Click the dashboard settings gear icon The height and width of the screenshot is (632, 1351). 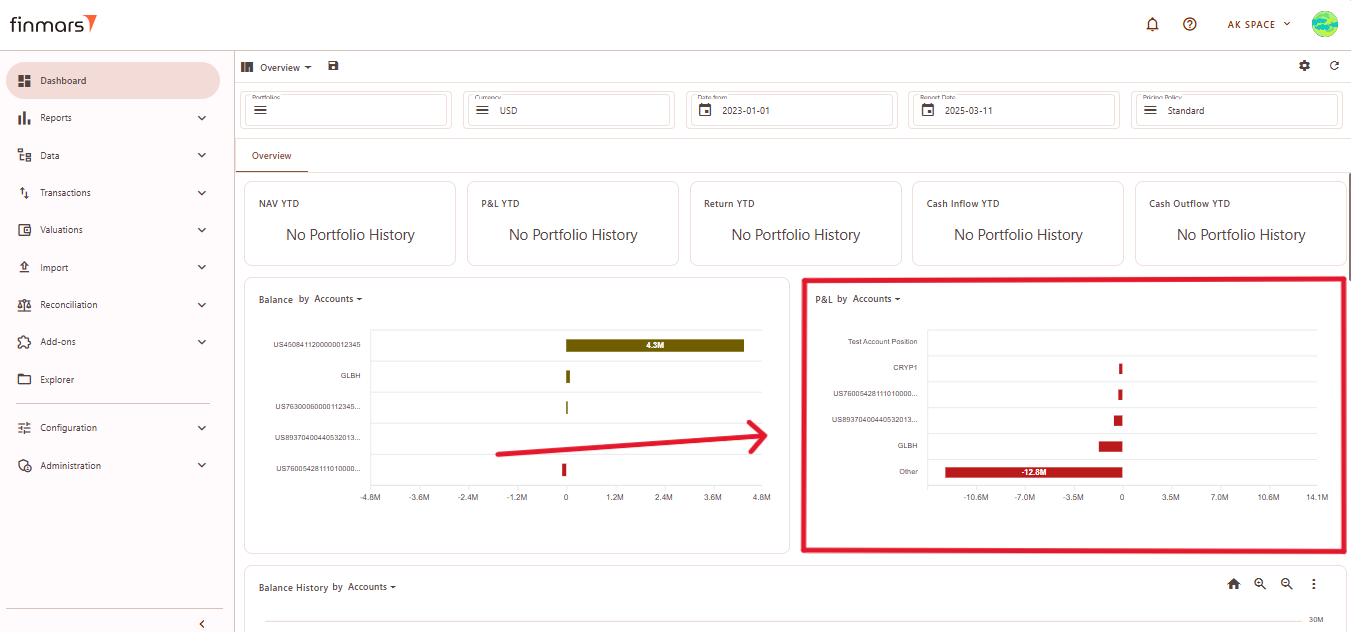[1304, 66]
